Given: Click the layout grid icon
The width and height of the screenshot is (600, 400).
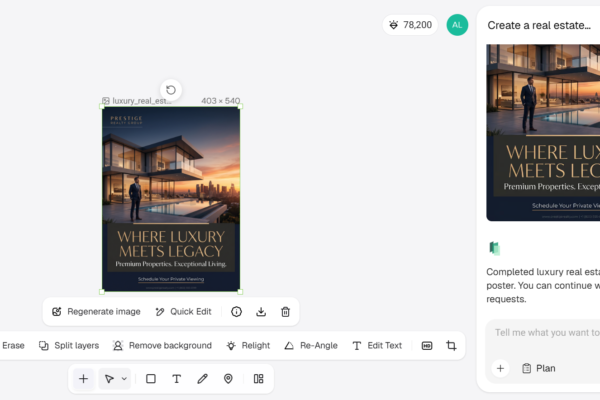Looking at the screenshot, I should 259,379.
